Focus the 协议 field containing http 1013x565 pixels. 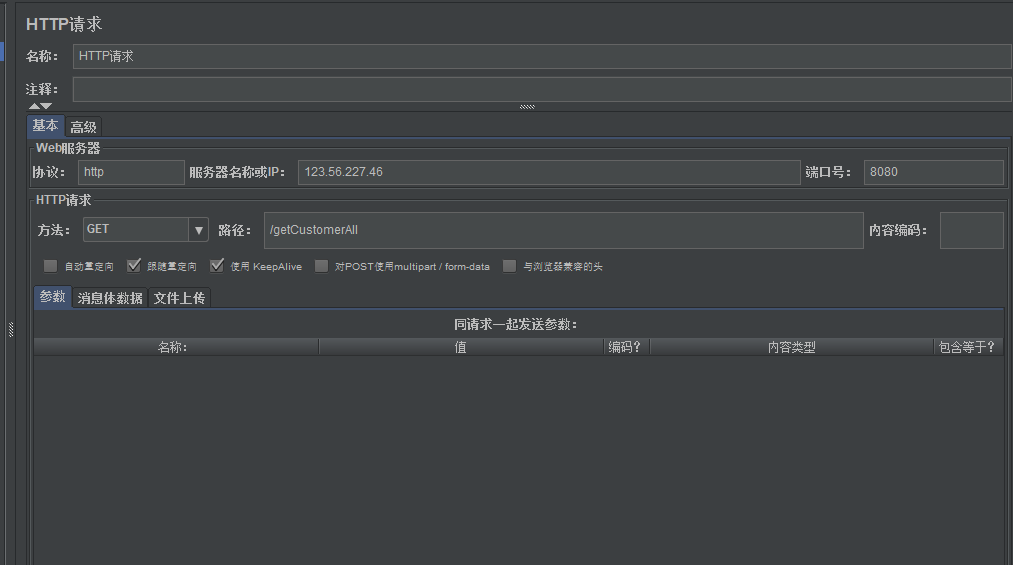click(131, 172)
